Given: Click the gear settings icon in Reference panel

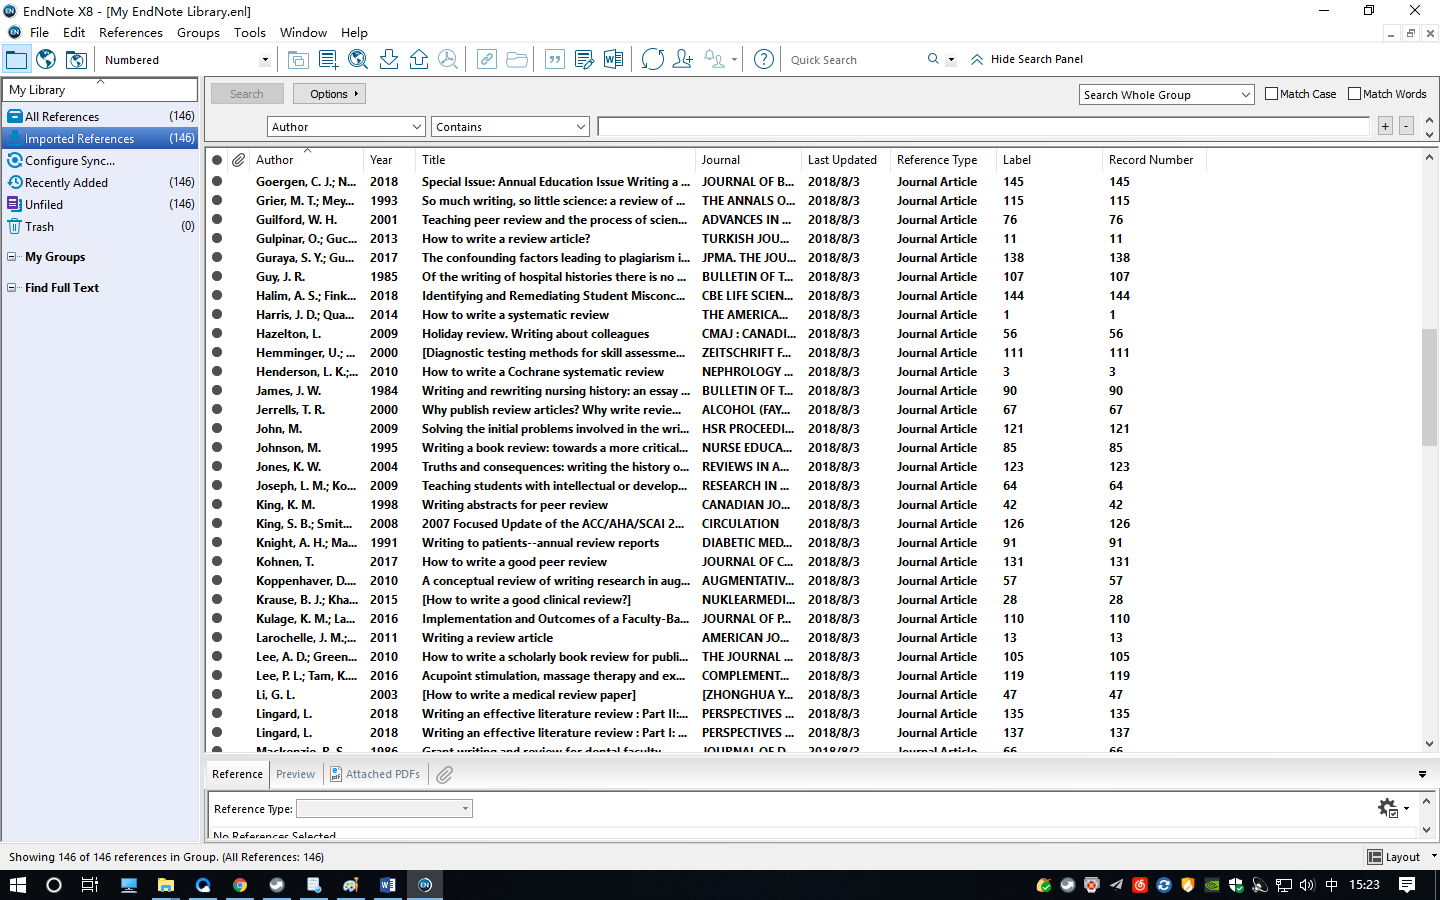Looking at the screenshot, I should tap(1388, 808).
